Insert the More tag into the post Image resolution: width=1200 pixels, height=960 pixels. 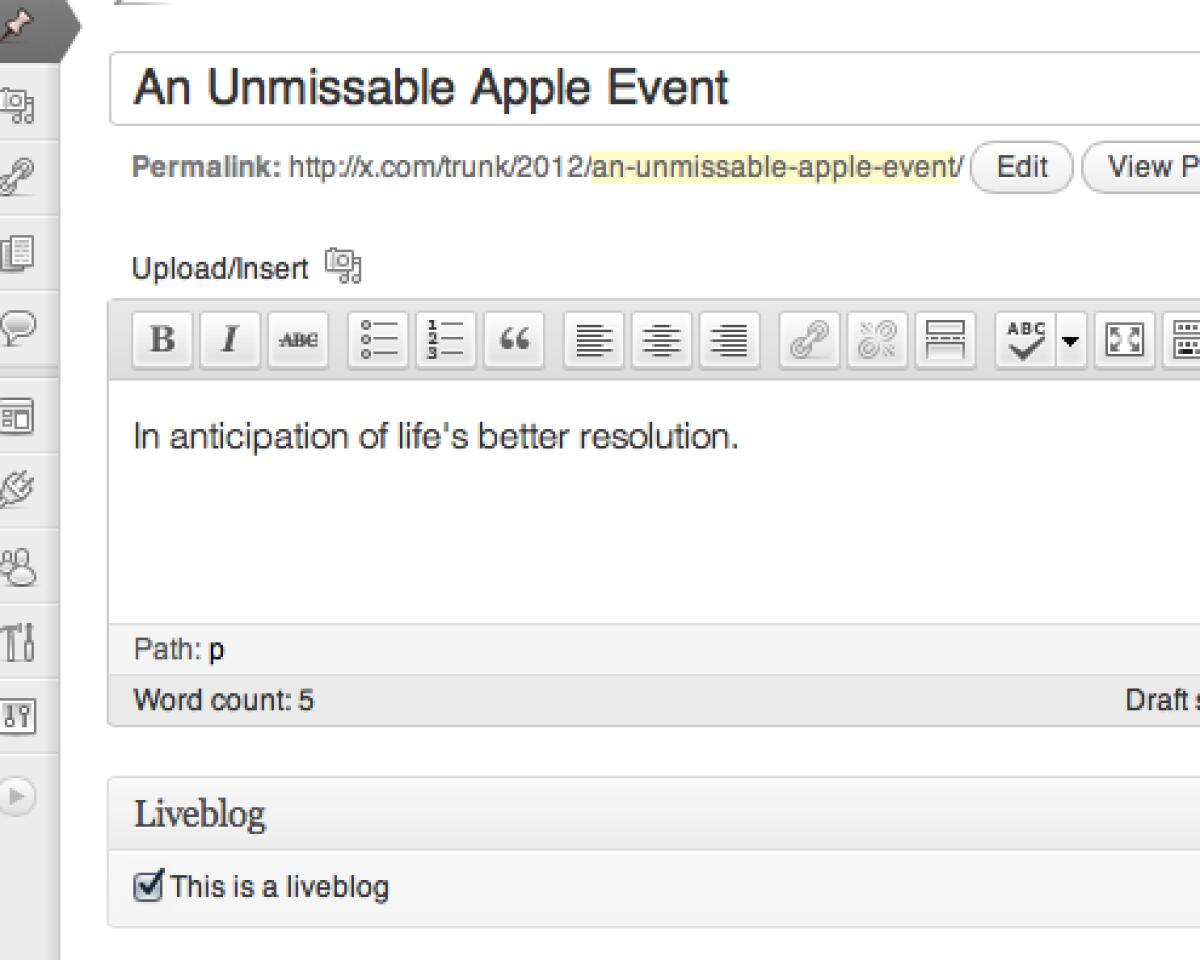pos(944,340)
